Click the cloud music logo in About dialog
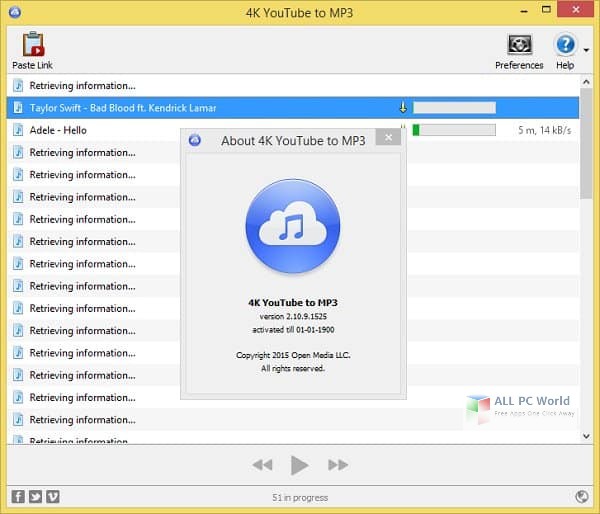 pos(293,226)
